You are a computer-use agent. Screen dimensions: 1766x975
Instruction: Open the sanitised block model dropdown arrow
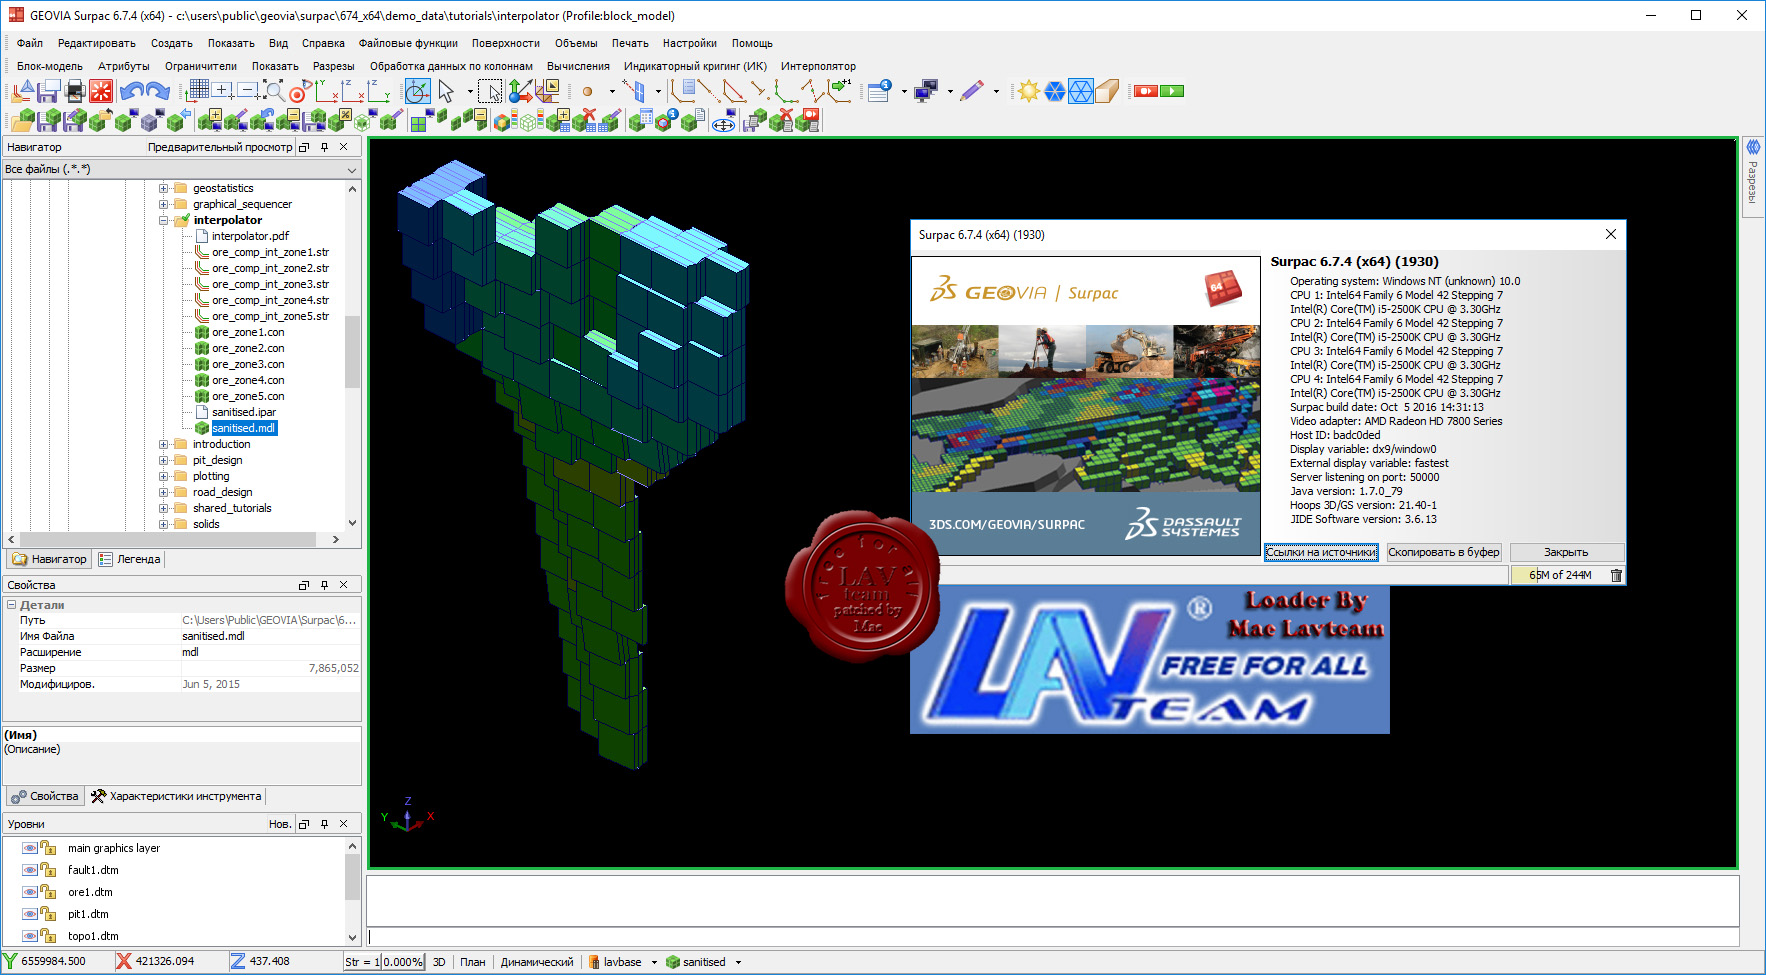738,962
